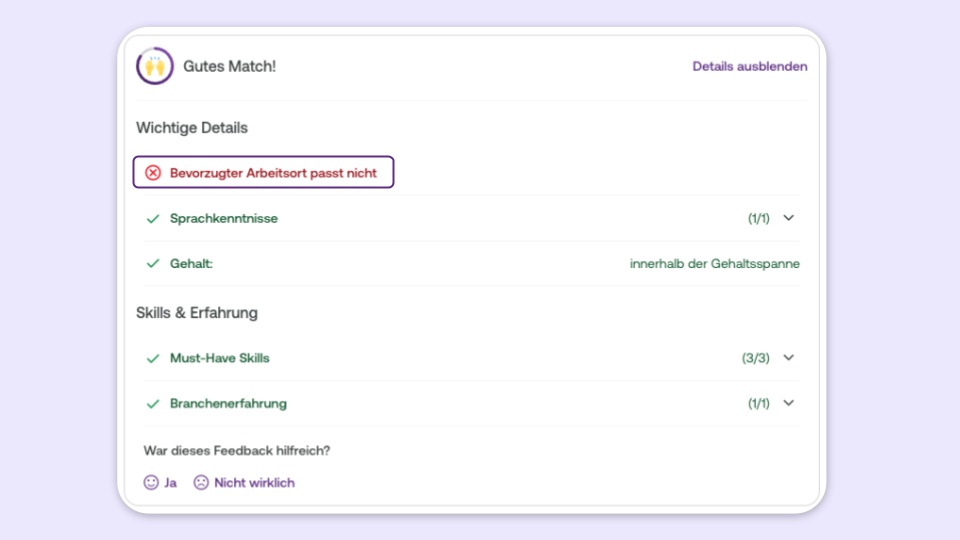Click the green checkmark beside Gehalt
The height and width of the screenshot is (540, 960).
pos(153,264)
